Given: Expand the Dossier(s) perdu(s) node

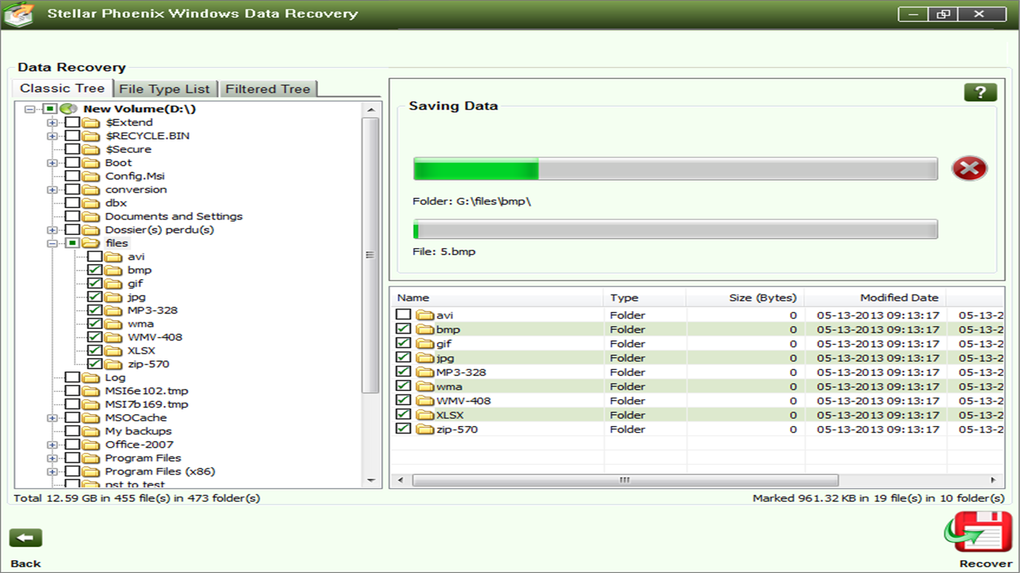Looking at the screenshot, I should tap(52, 230).
